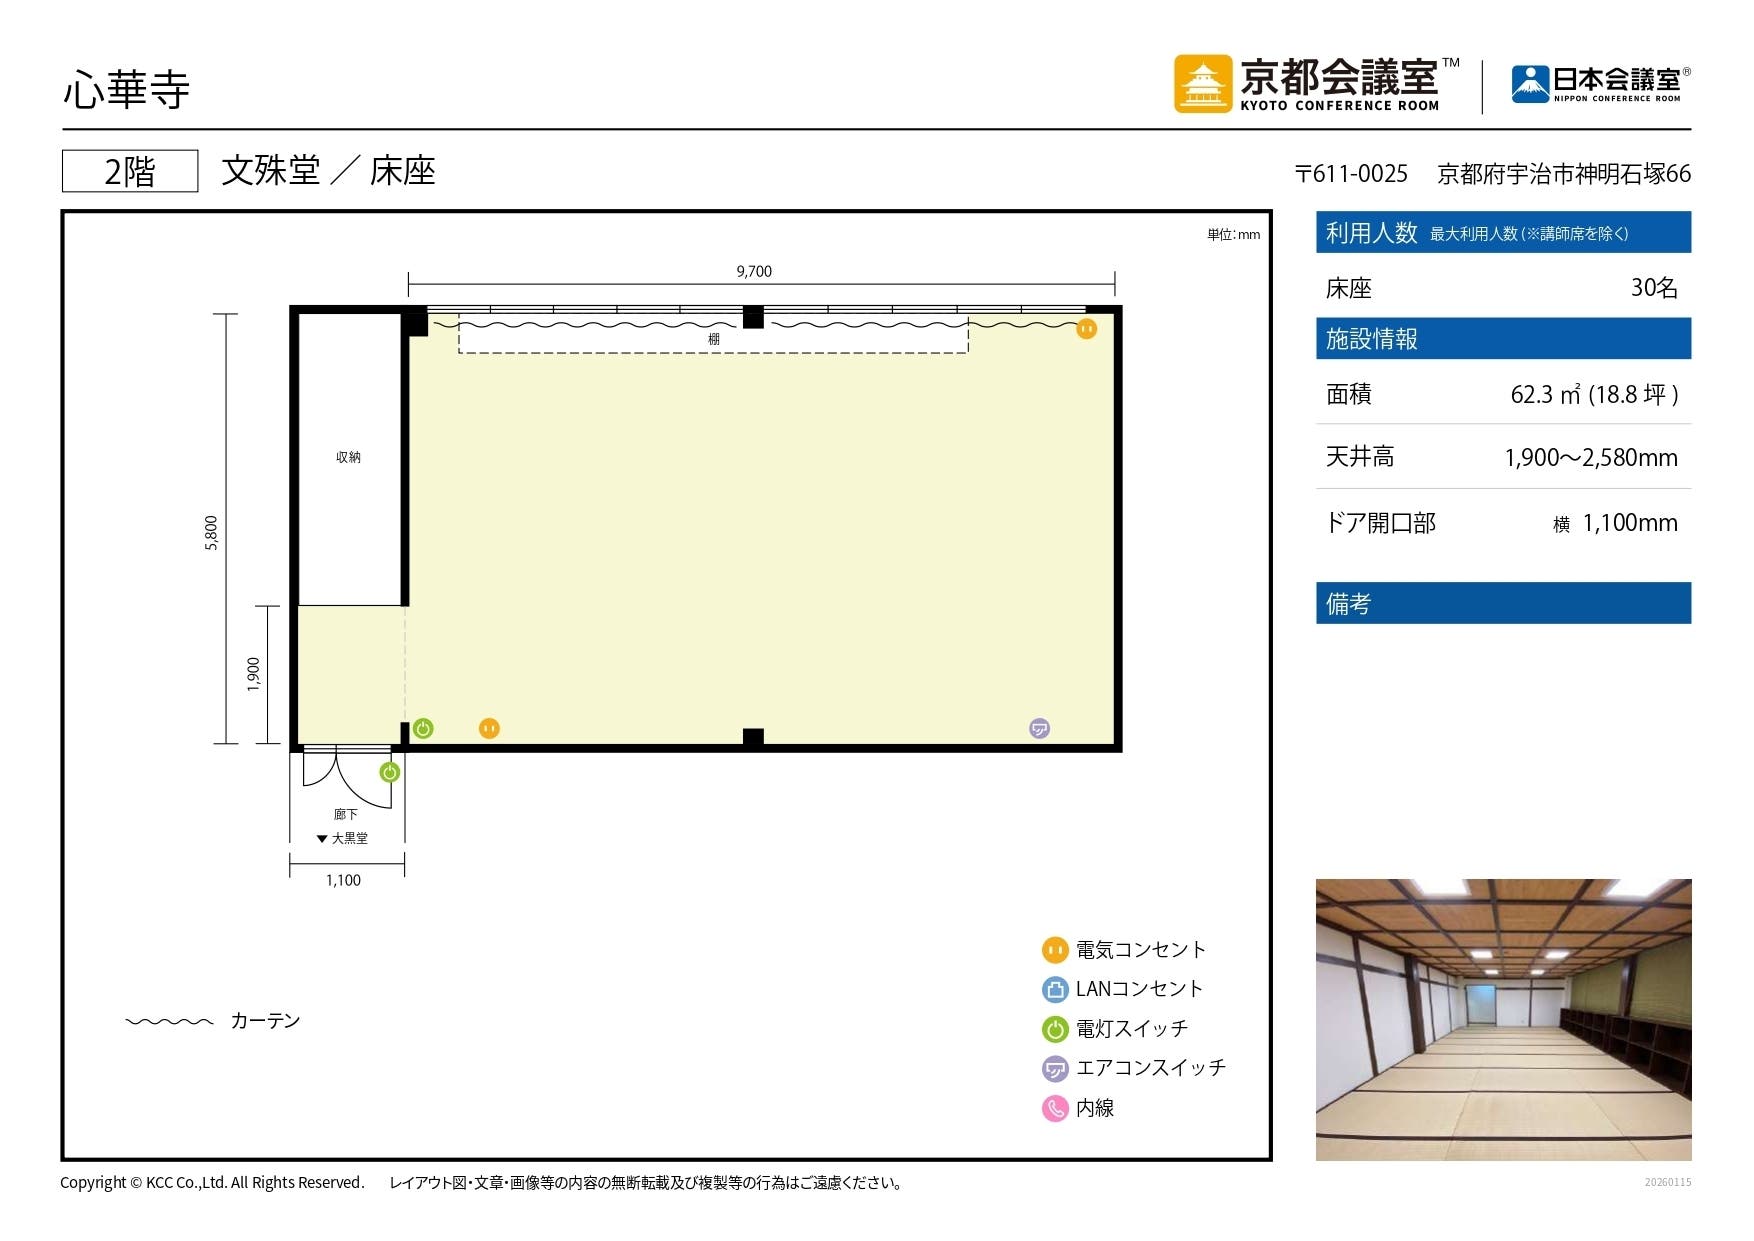Click the green switch inside the room entrance
The image size is (1754, 1241).
422,728
